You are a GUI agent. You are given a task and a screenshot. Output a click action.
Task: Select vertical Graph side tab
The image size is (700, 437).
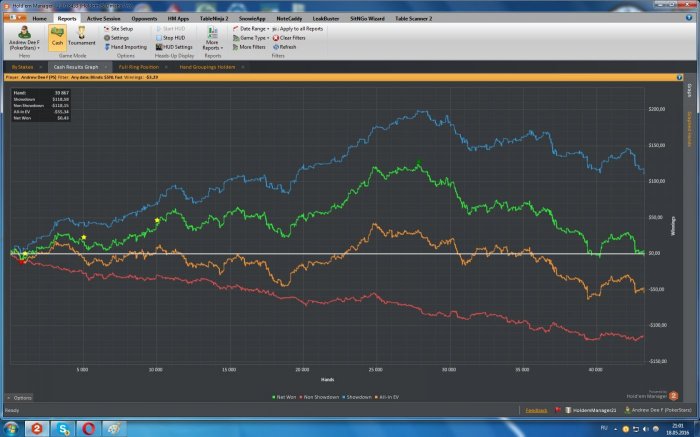[x=689, y=91]
